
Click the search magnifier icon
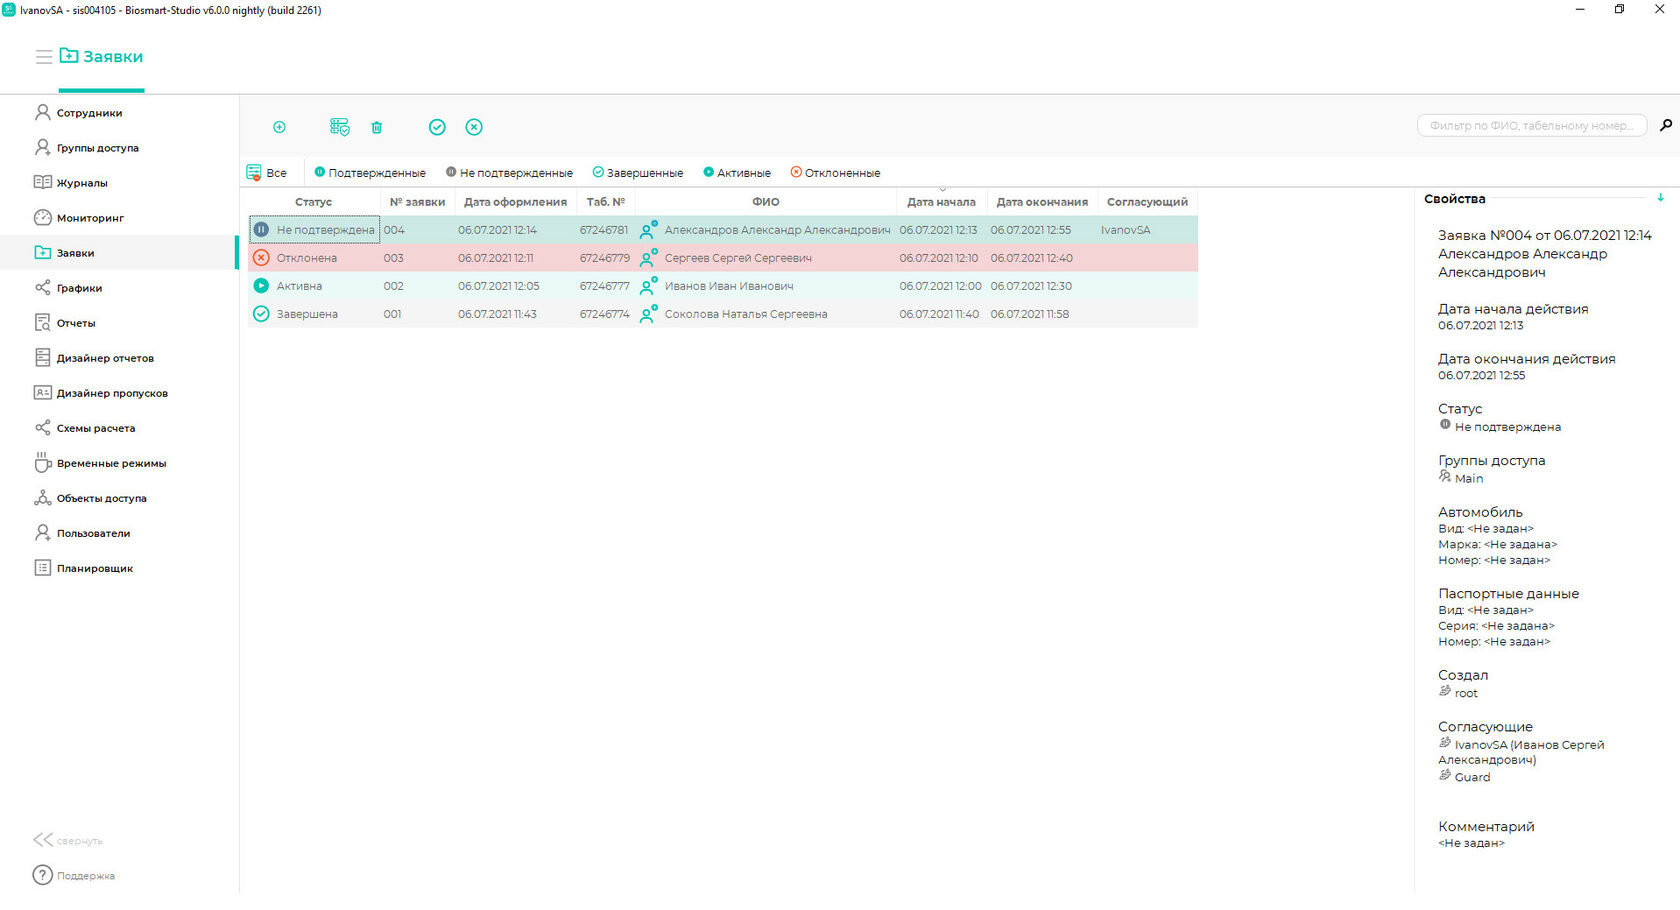pyautogui.click(x=1666, y=125)
